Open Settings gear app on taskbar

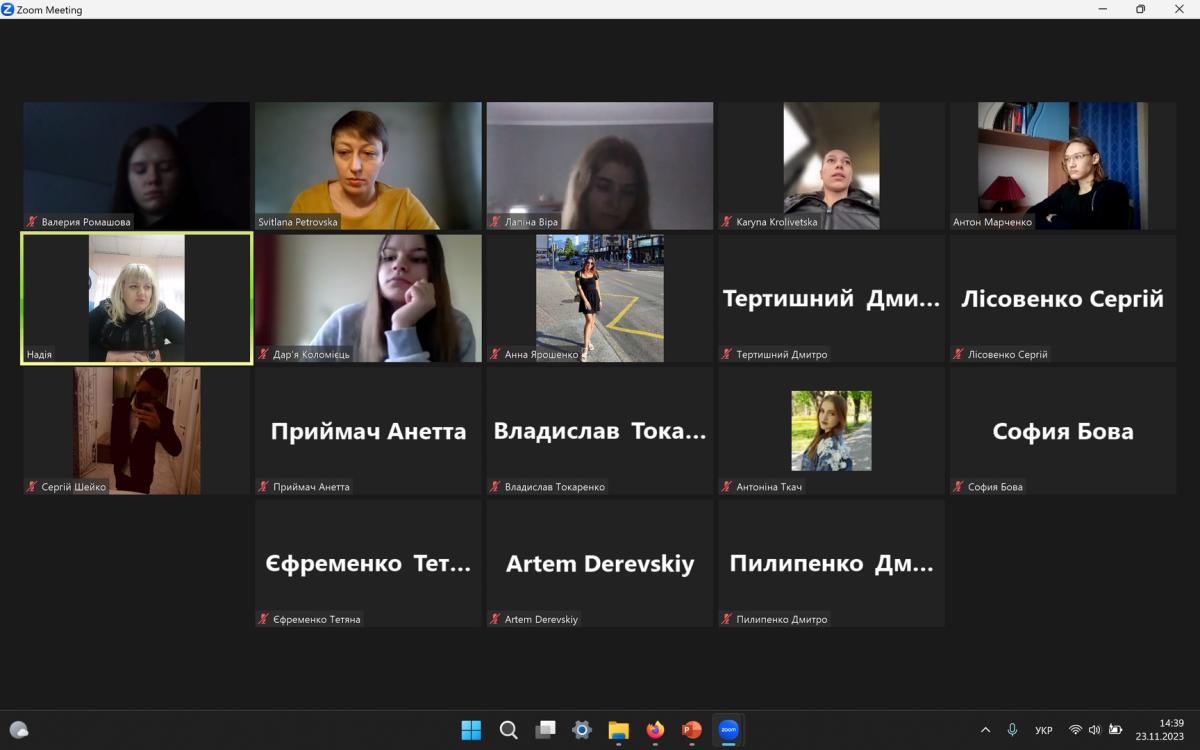tap(582, 730)
